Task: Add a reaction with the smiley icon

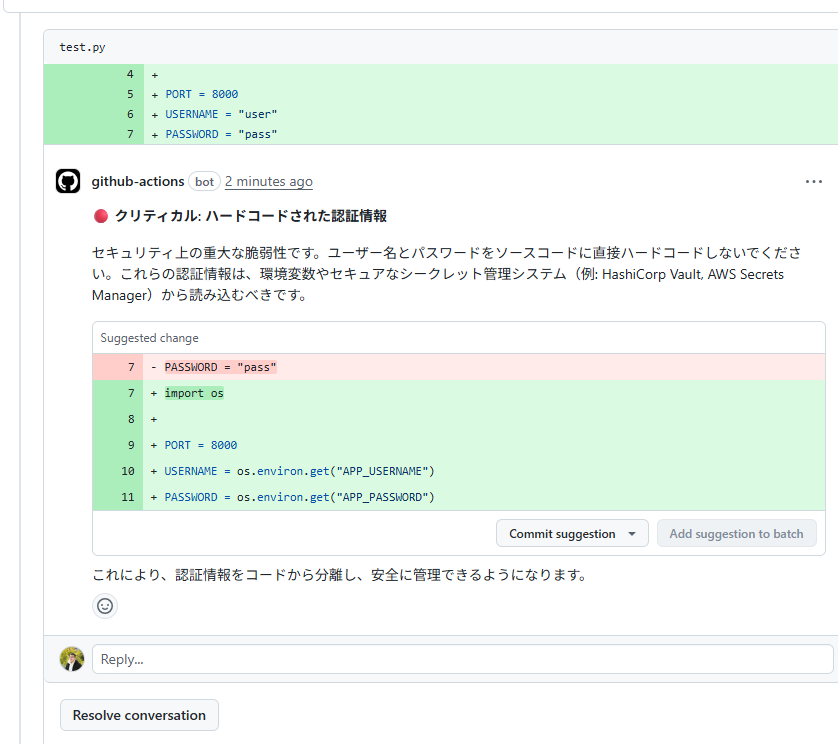Action: [105, 606]
